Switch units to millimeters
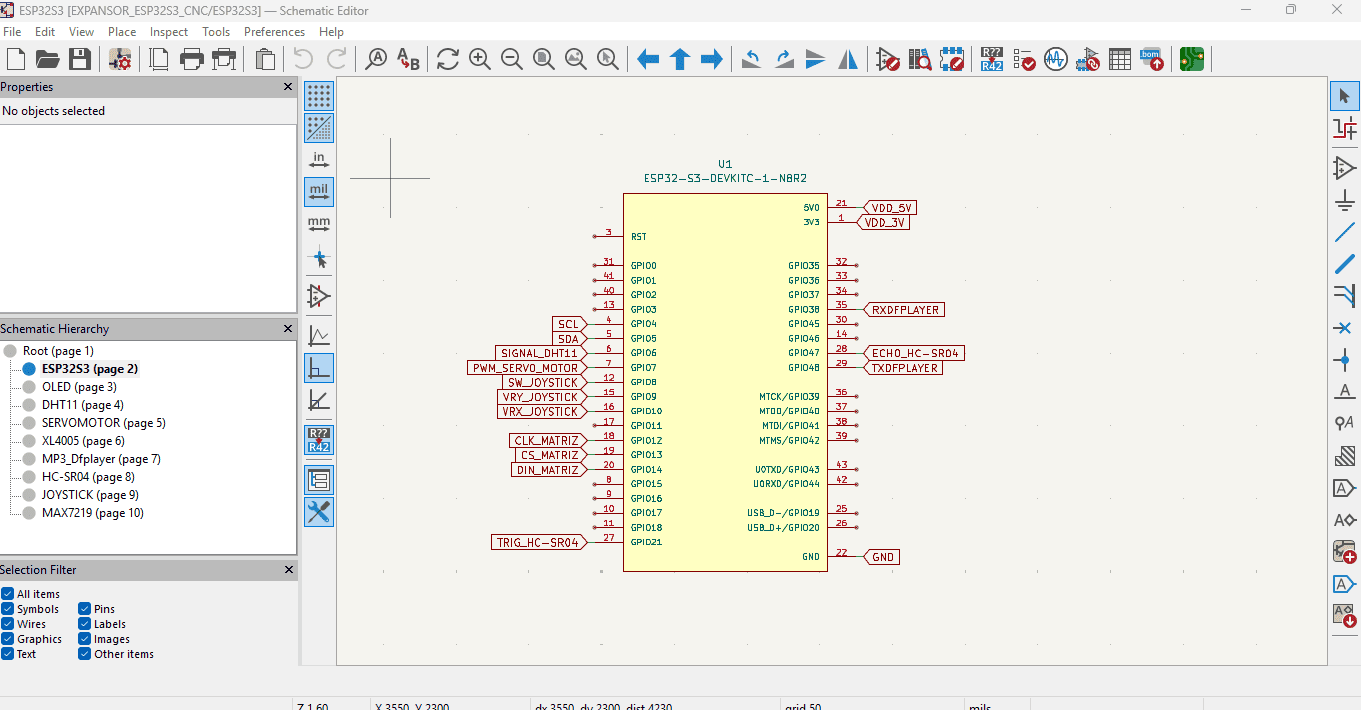This screenshot has width=1361, height=710. pos(319,224)
